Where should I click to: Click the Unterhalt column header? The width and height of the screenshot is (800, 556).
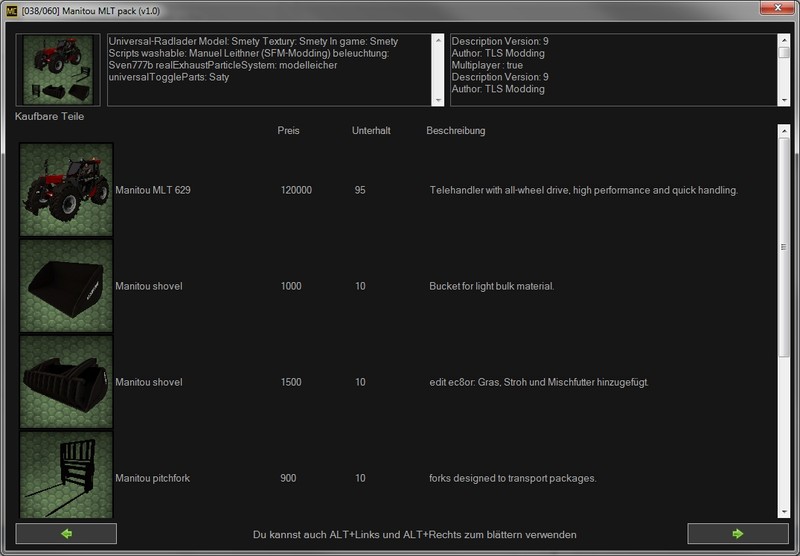click(x=371, y=131)
